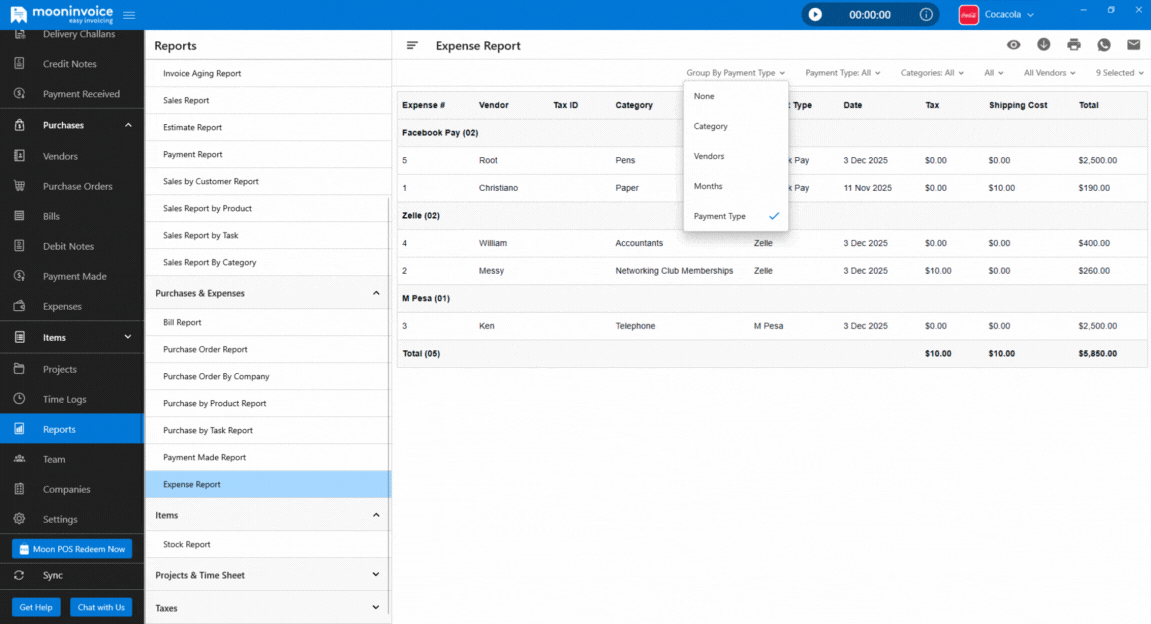Send the report using the email icon
1151x624 pixels.
pyautogui.click(x=1133, y=45)
